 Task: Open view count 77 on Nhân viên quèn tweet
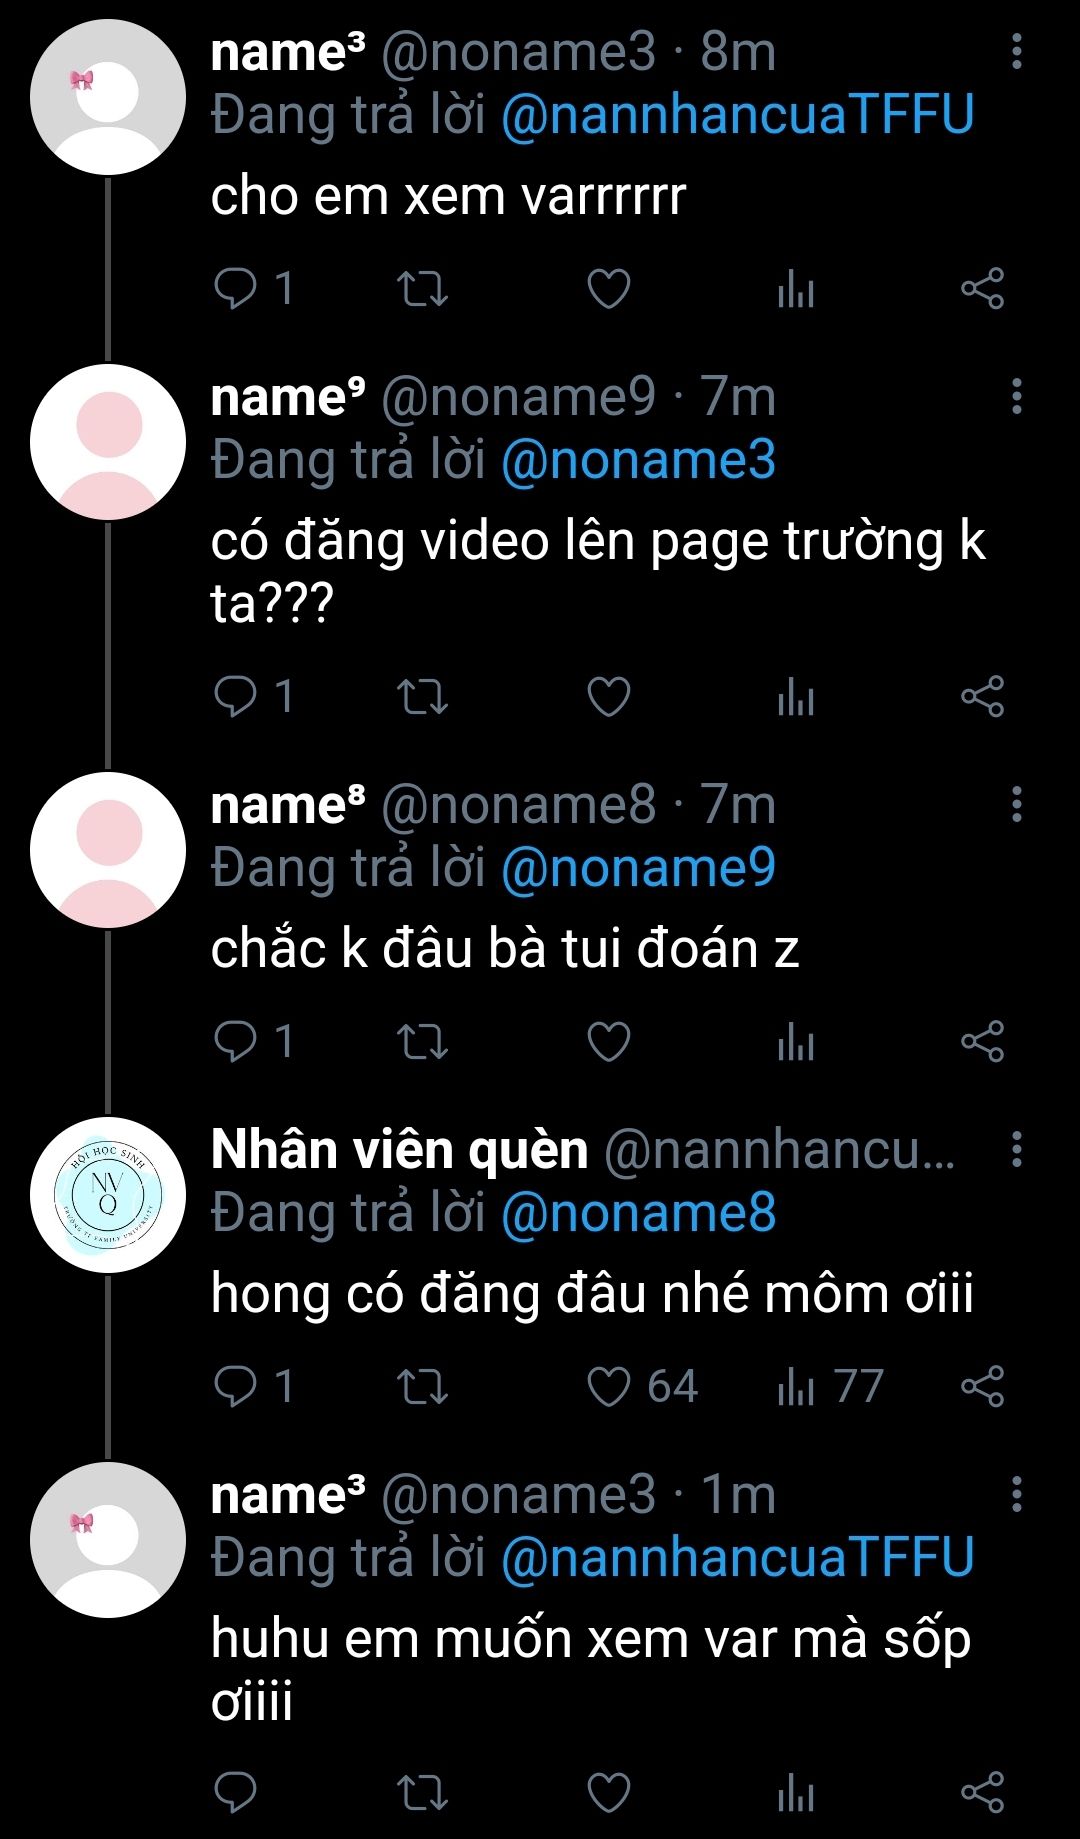pos(830,1386)
